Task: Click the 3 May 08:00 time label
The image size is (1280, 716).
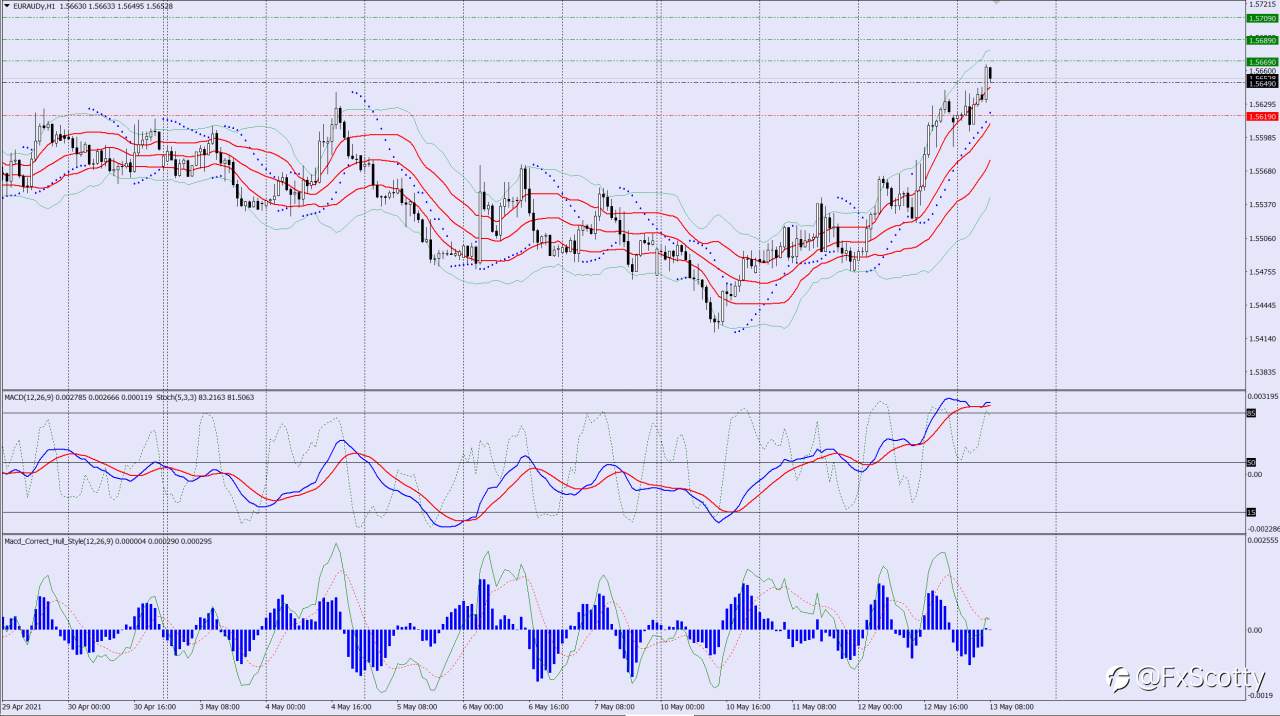Action: pyautogui.click(x=219, y=705)
